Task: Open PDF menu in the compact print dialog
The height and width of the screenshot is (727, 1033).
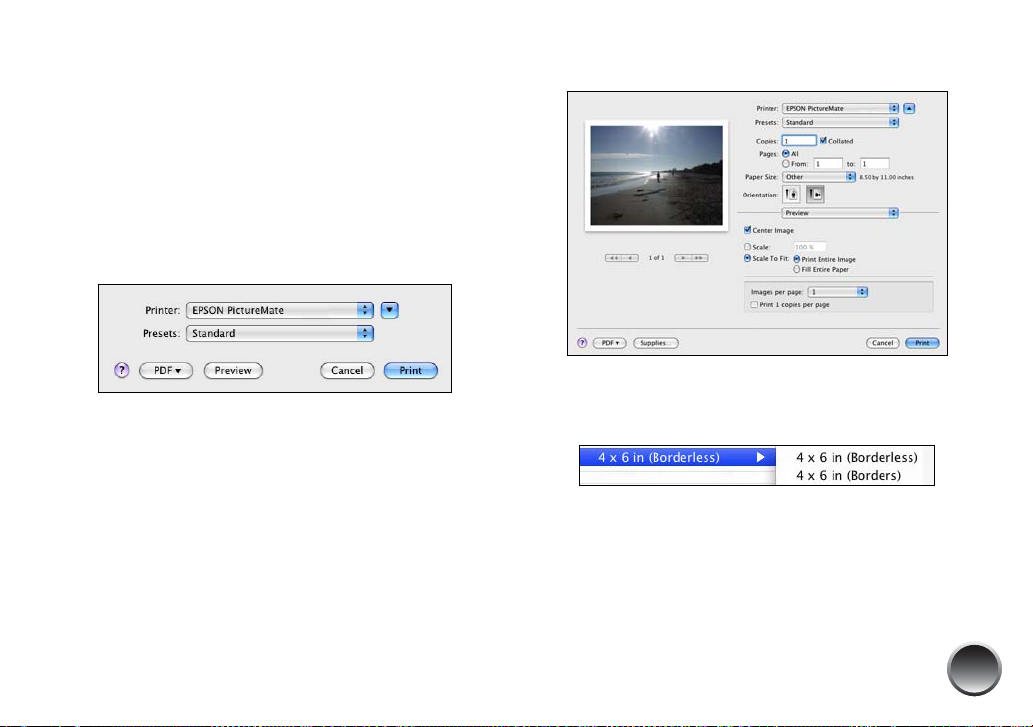Action: (166, 371)
